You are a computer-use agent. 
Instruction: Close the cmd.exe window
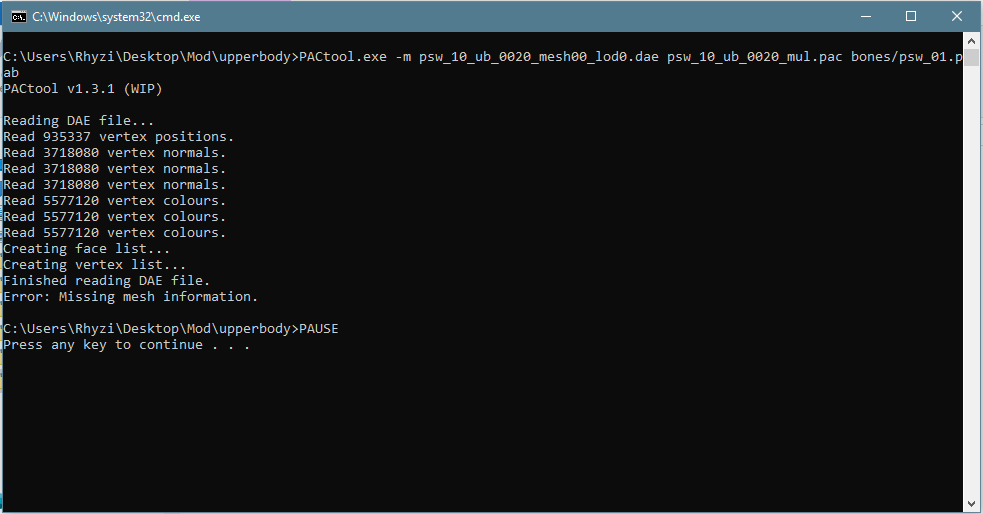(957, 16)
